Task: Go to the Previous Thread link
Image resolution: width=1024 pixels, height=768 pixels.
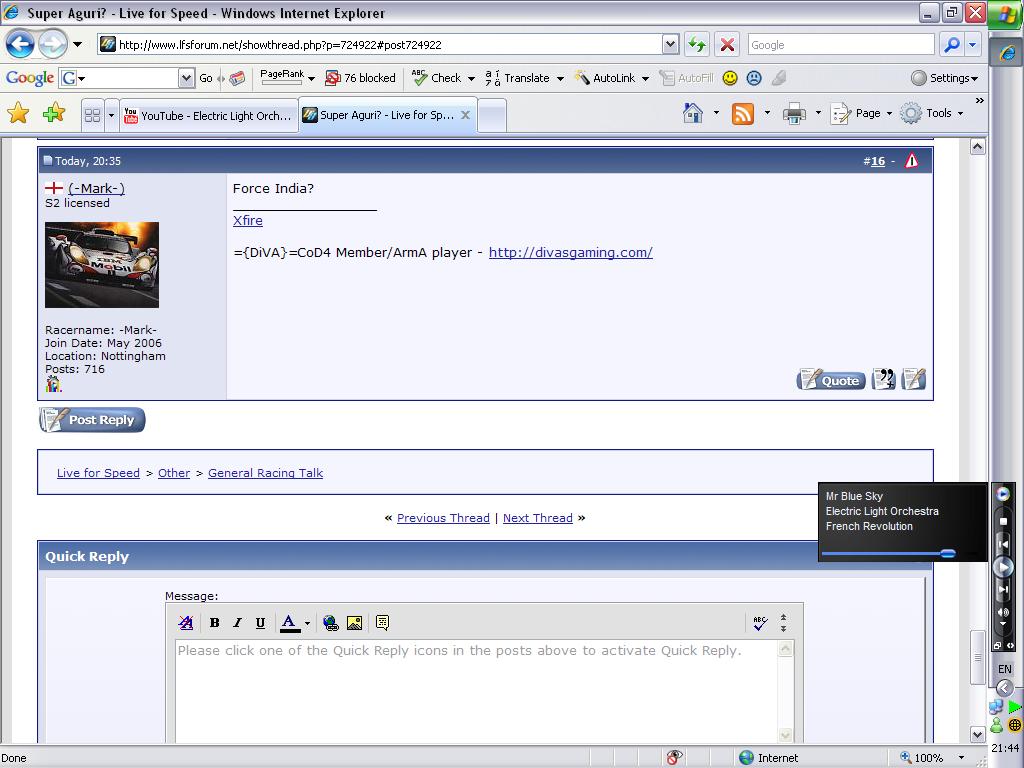Action: click(x=443, y=518)
